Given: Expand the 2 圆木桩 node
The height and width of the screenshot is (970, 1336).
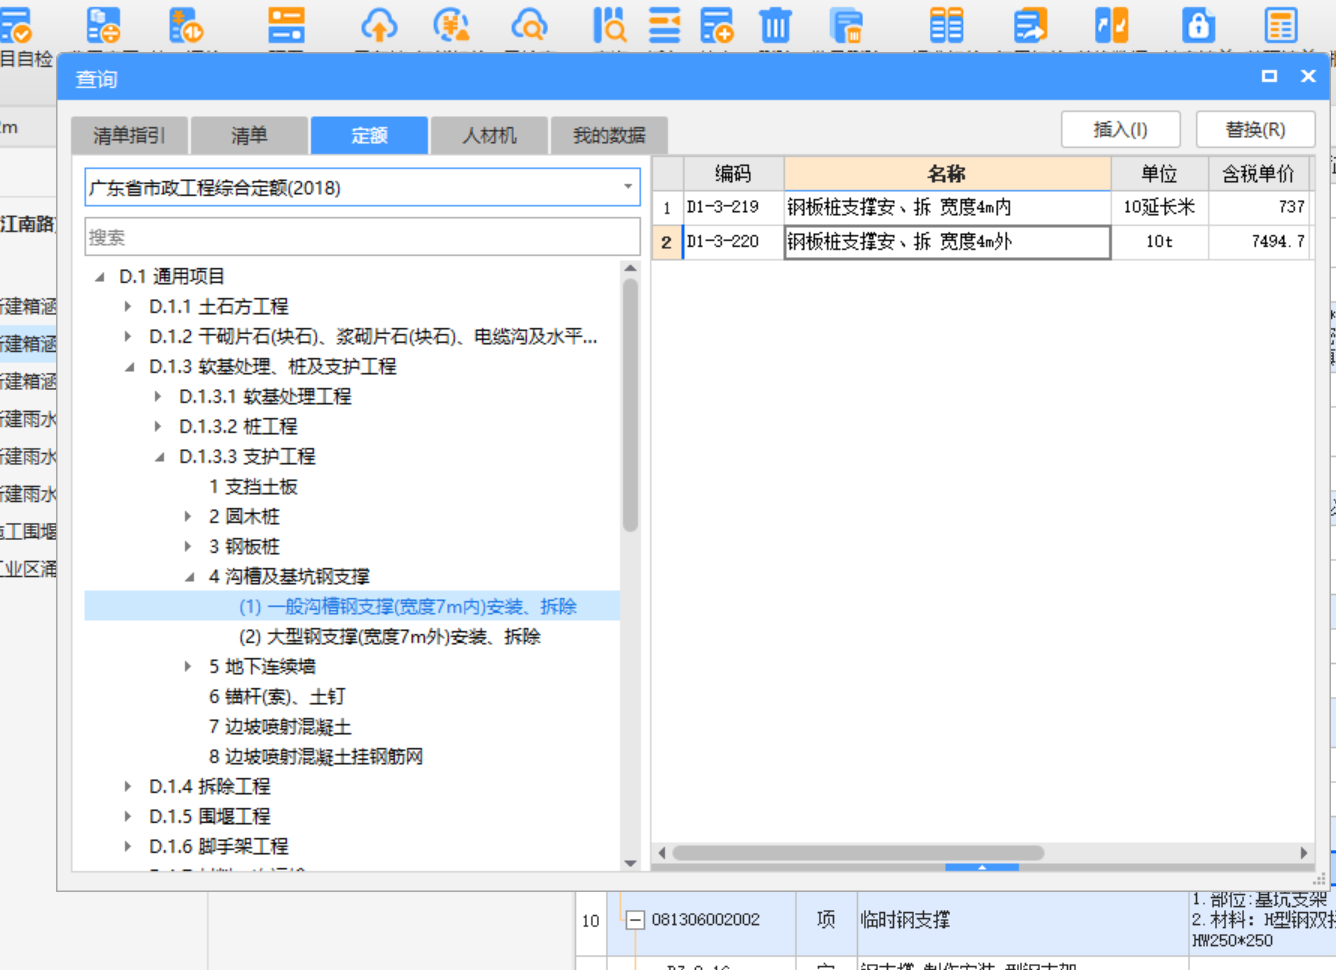Looking at the screenshot, I should pos(188,517).
